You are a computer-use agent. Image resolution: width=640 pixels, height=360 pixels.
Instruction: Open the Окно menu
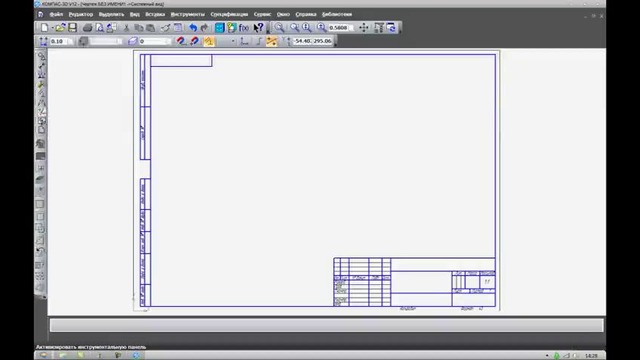tap(283, 14)
